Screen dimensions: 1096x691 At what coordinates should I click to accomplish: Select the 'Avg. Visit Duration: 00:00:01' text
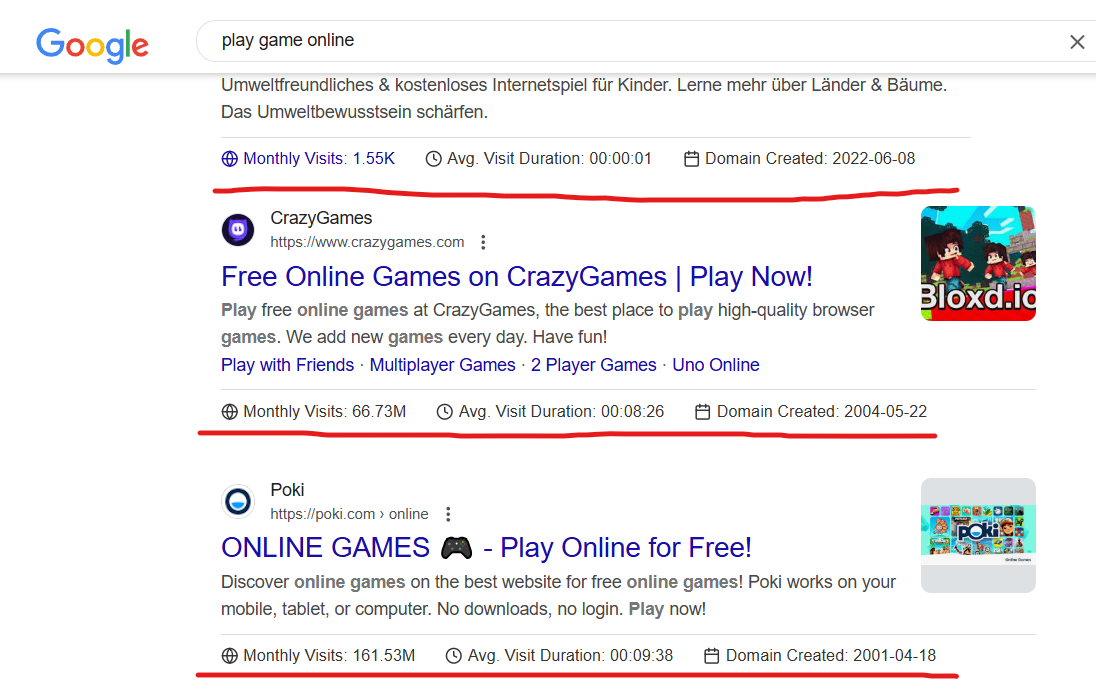[x=549, y=159]
